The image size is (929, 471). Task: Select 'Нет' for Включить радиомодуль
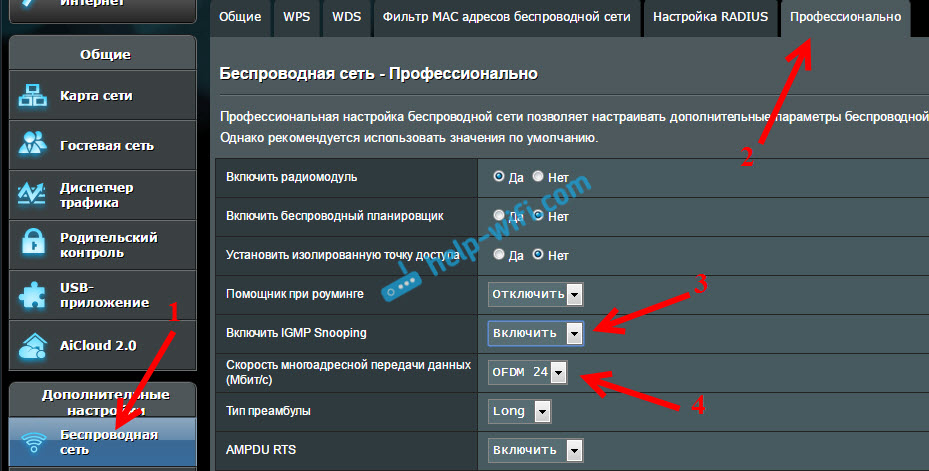point(538,176)
